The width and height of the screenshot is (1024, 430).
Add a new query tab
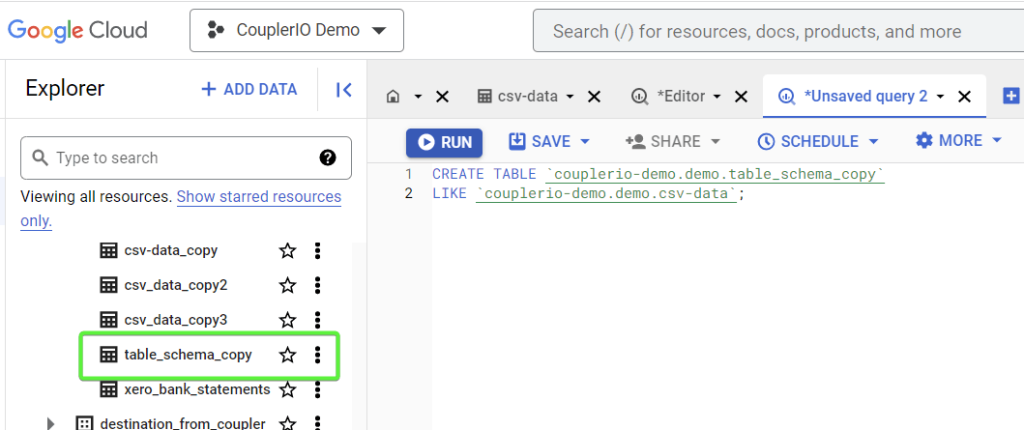(x=1011, y=96)
